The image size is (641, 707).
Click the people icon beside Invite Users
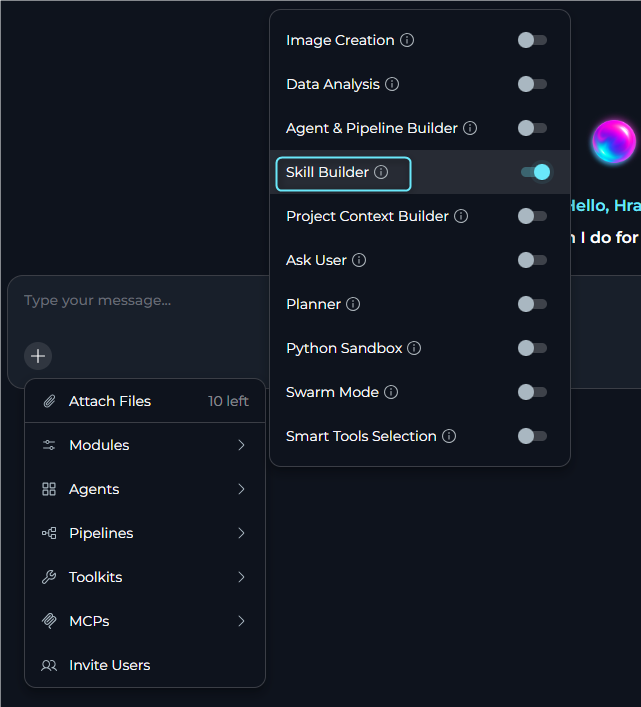(x=49, y=665)
